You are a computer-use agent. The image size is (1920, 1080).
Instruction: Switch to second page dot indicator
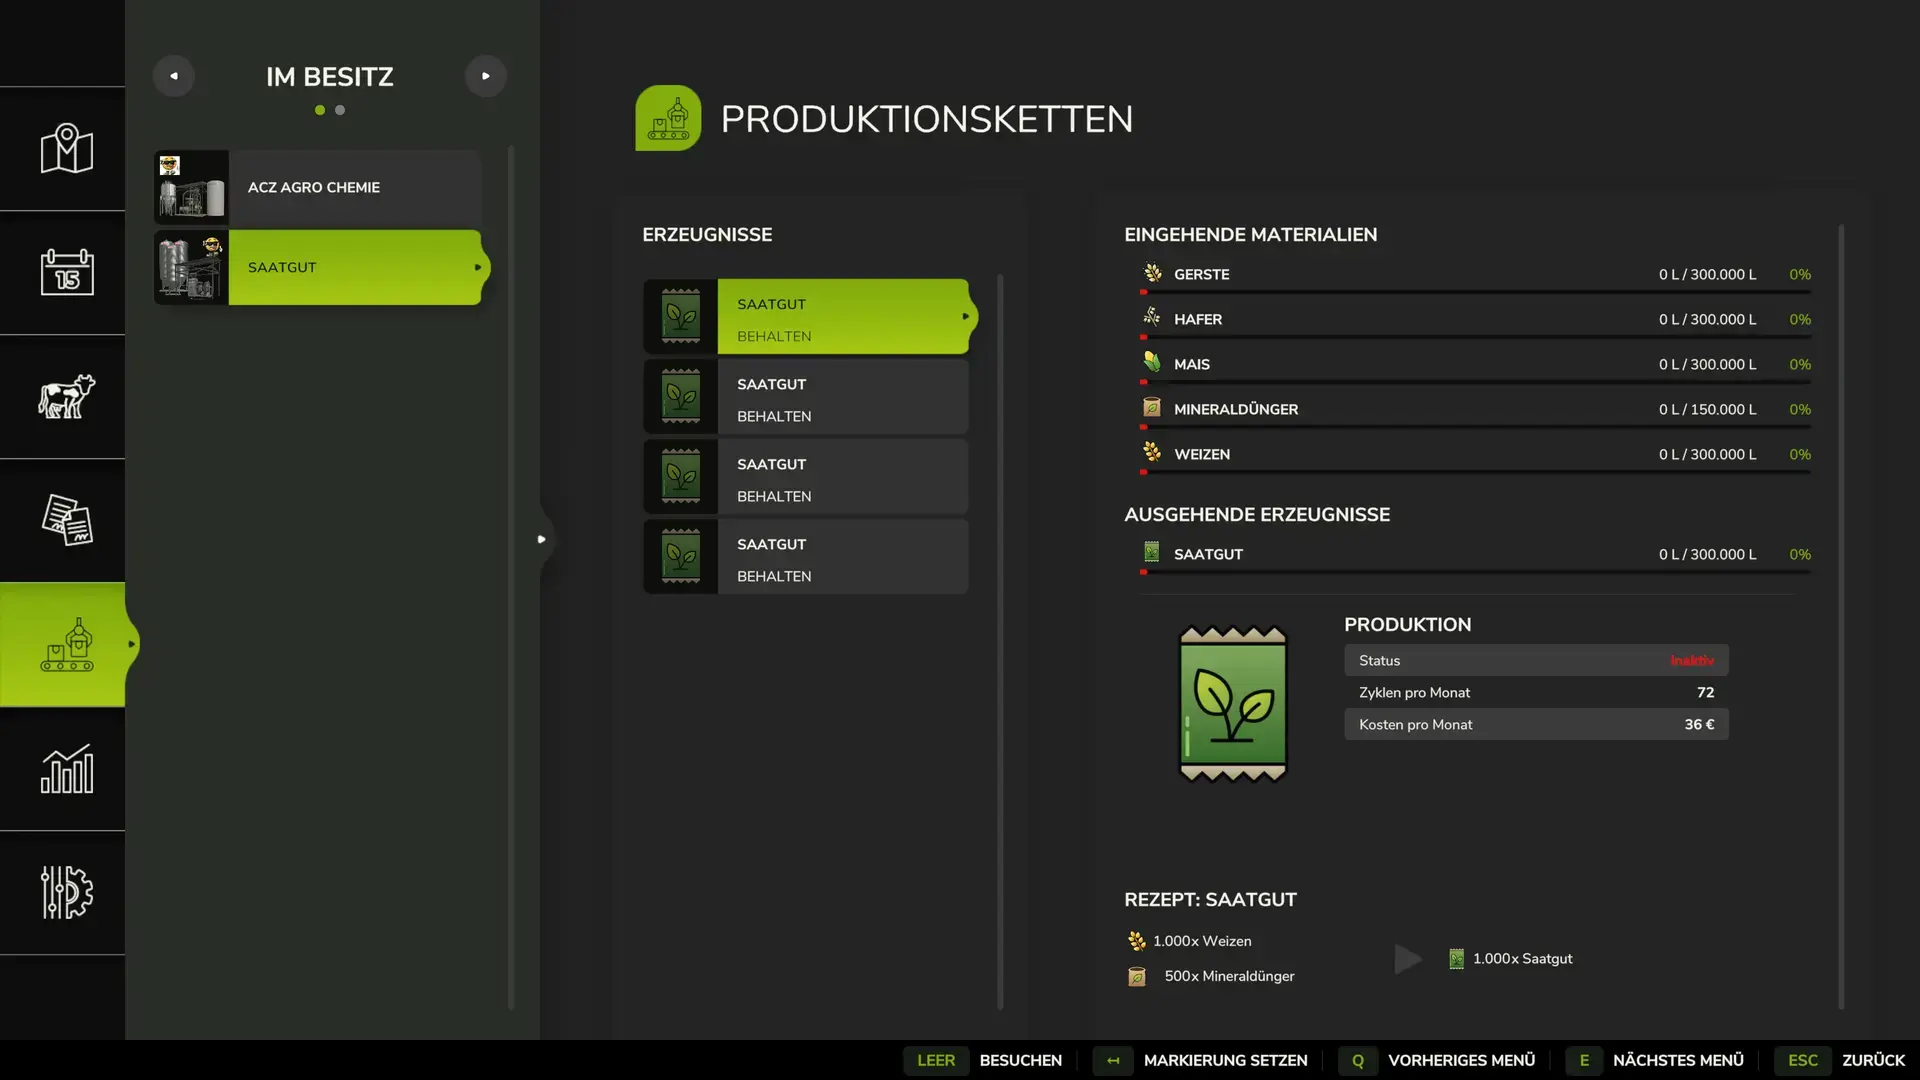340,110
